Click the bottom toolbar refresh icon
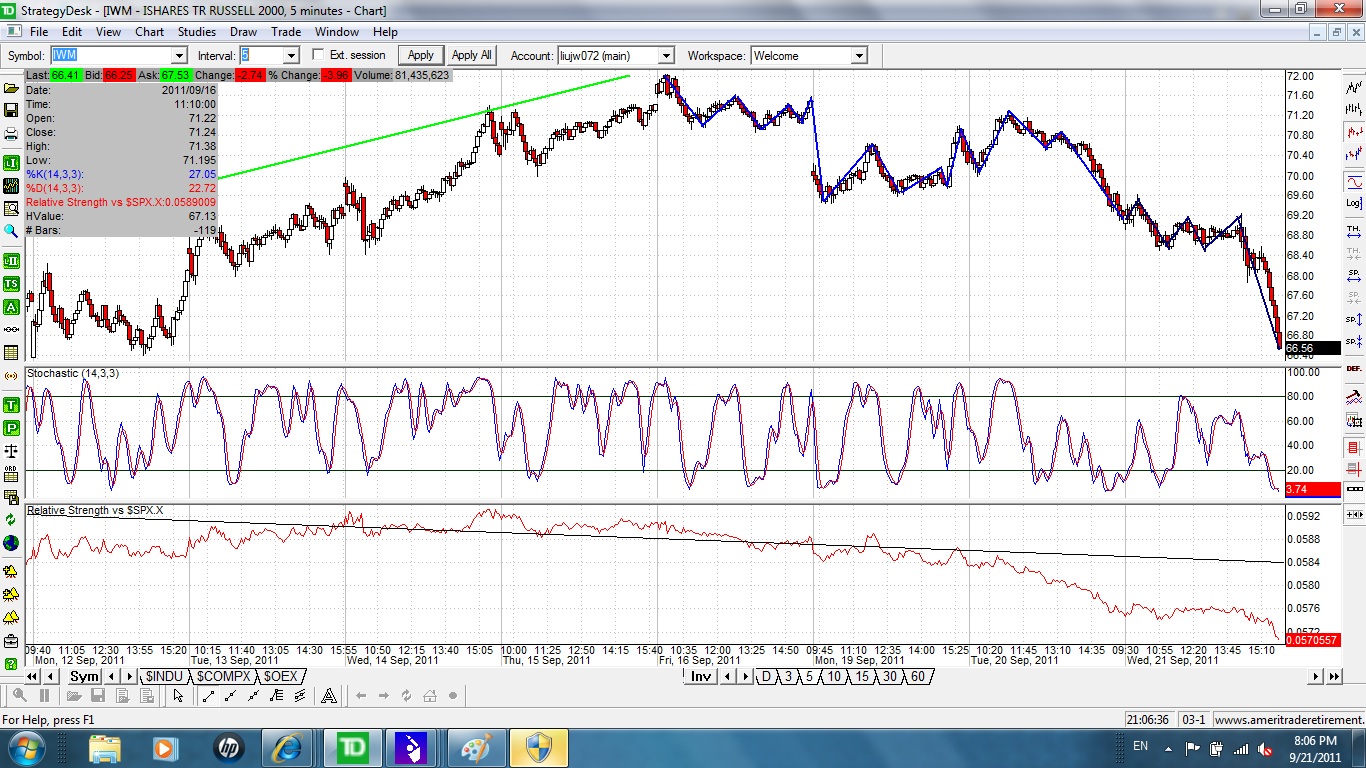The image size is (1366, 768). (x=406, y=696)
